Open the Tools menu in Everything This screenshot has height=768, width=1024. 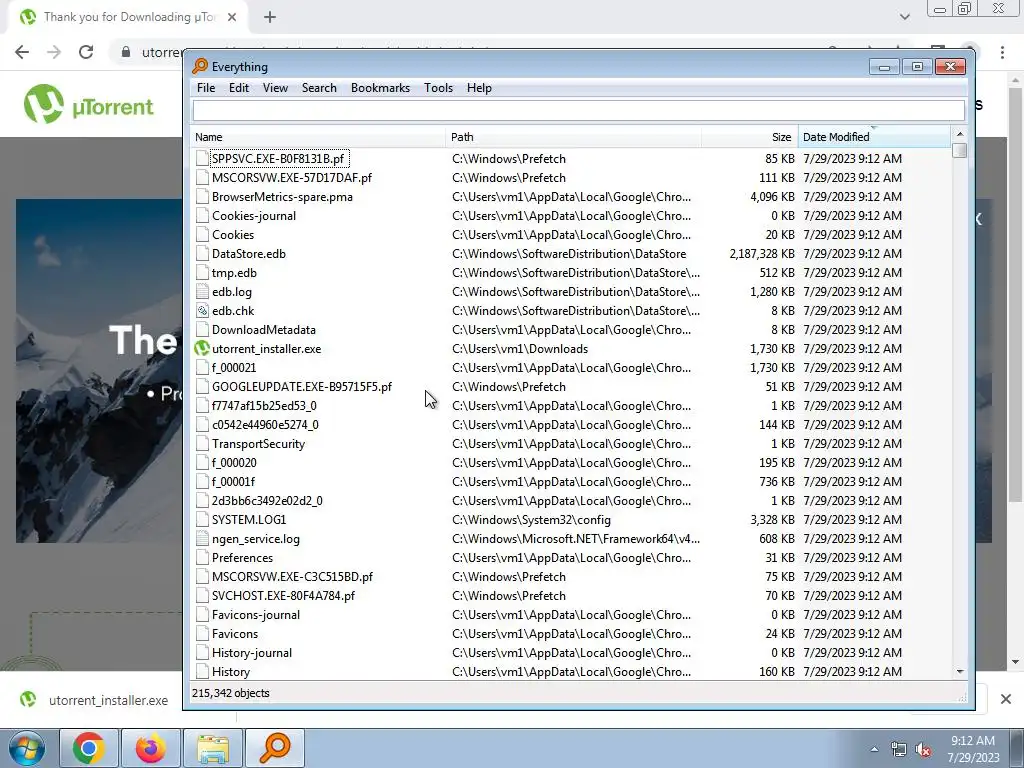pyautogui.click(x=438, y=88)
